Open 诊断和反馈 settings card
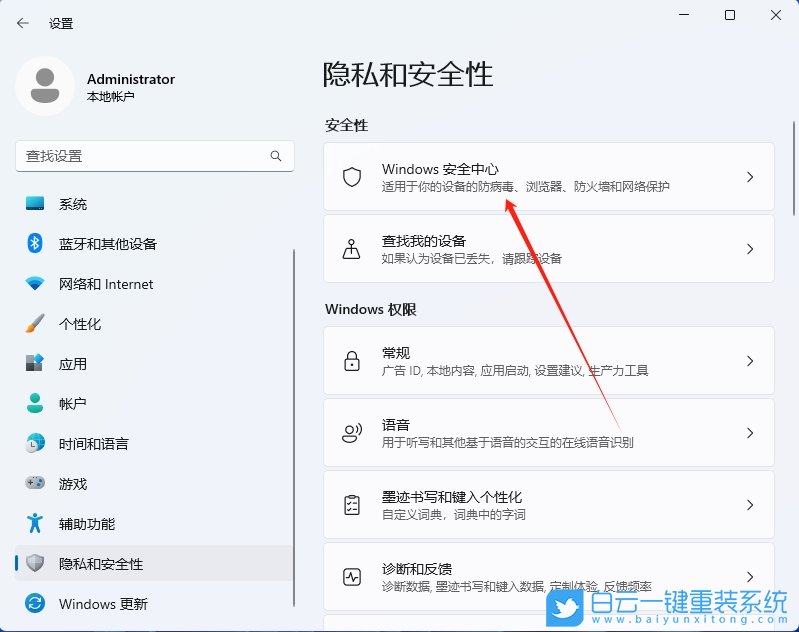 click(549, 576)
